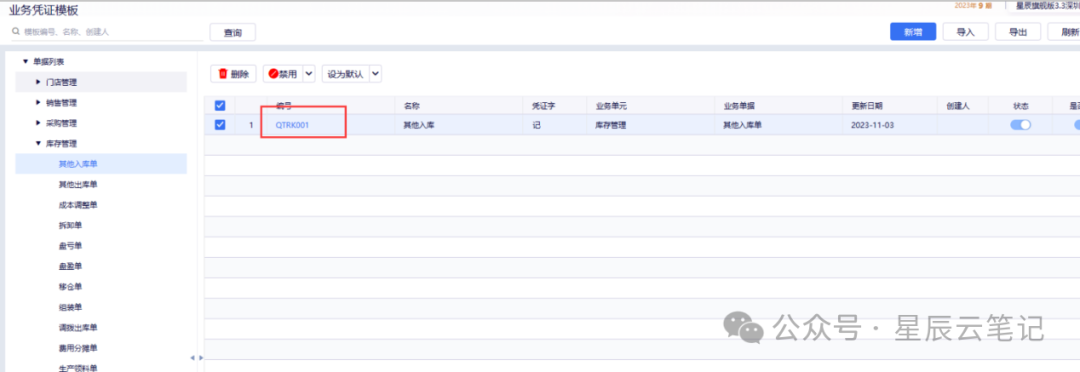Click the right-pointing panel splitter arrow
The image size is (1080, 372).
coord(200,358)
